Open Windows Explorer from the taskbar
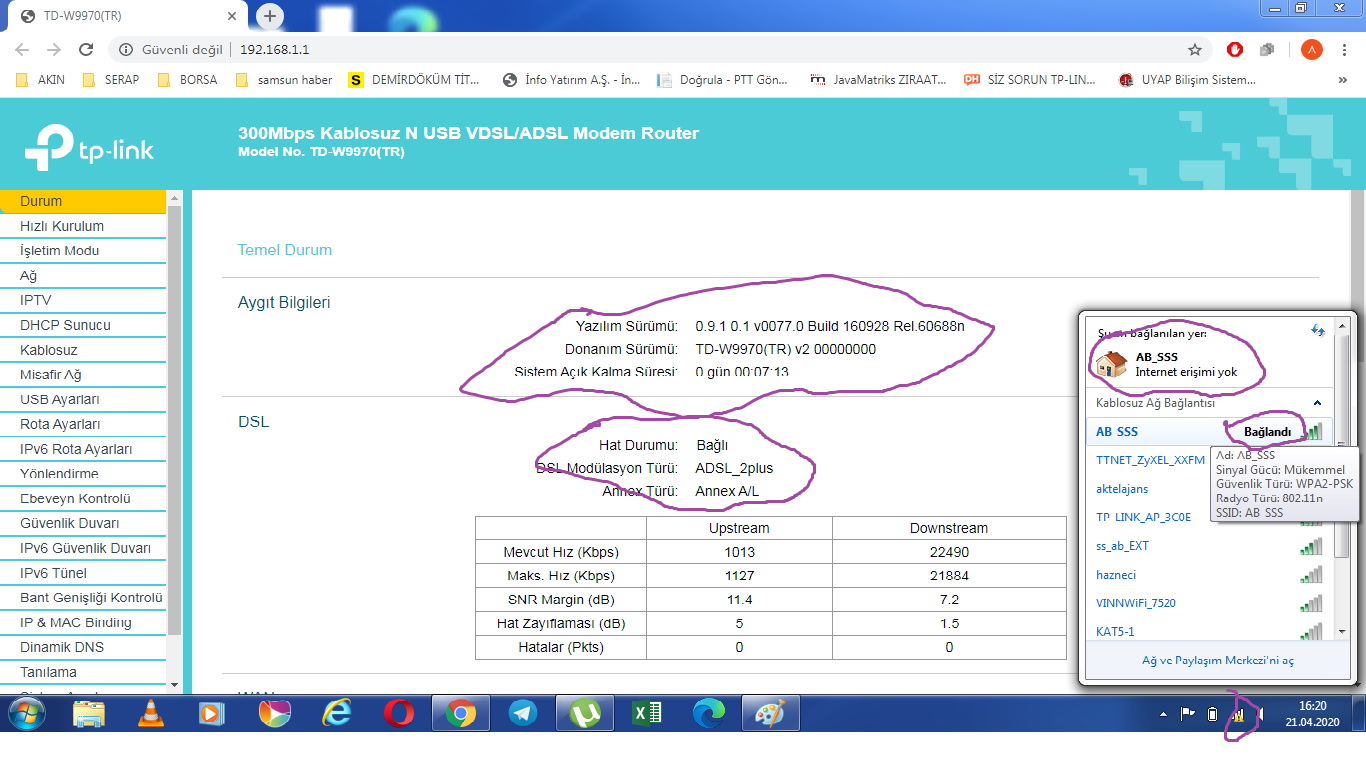The image size is (1366, 768). click(x=89, y=713)
